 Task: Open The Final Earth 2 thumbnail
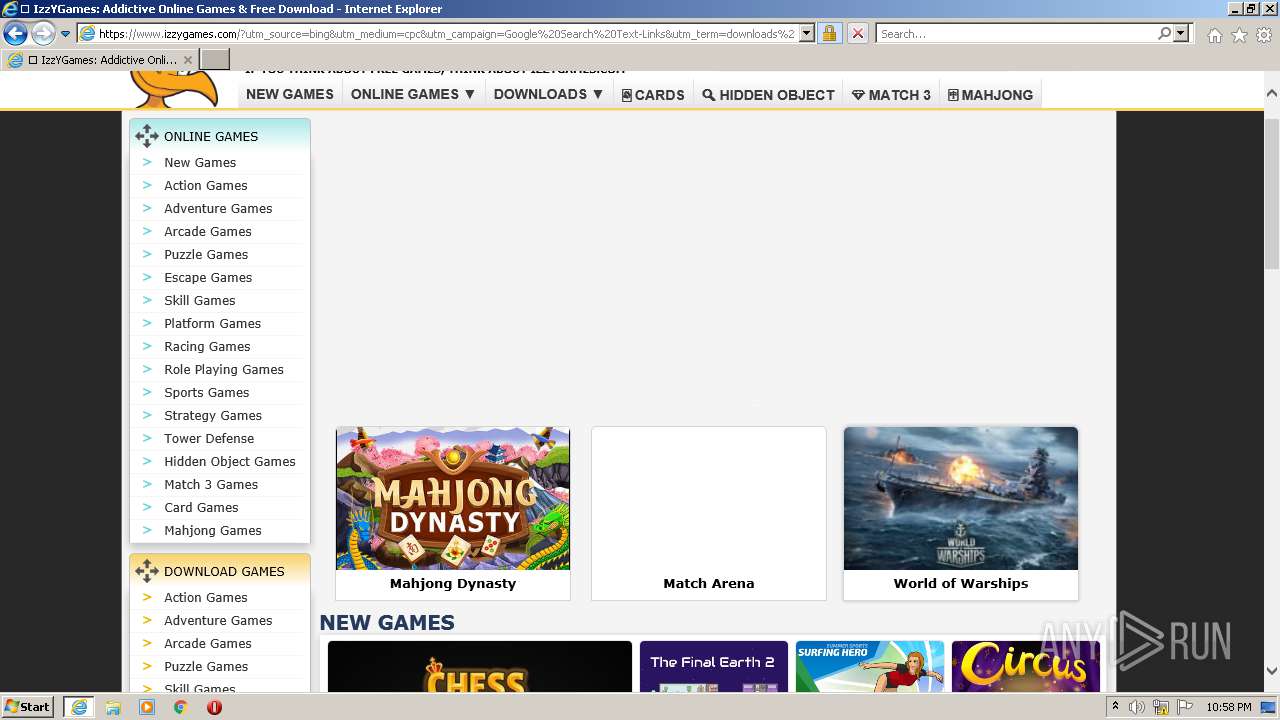coord(714,667)
